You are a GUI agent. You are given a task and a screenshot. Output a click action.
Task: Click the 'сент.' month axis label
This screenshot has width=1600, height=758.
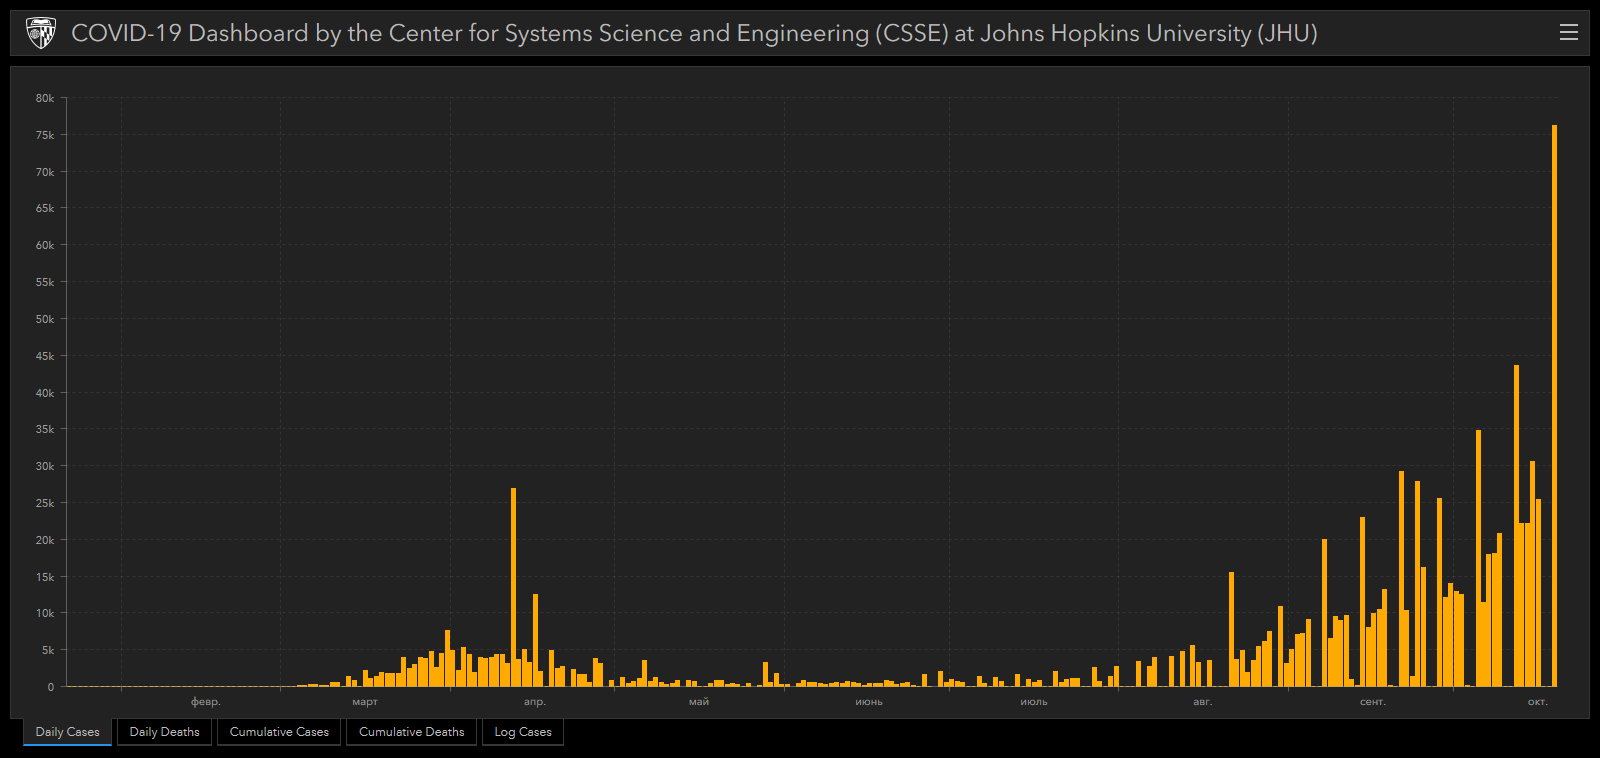click(1372, 702)
